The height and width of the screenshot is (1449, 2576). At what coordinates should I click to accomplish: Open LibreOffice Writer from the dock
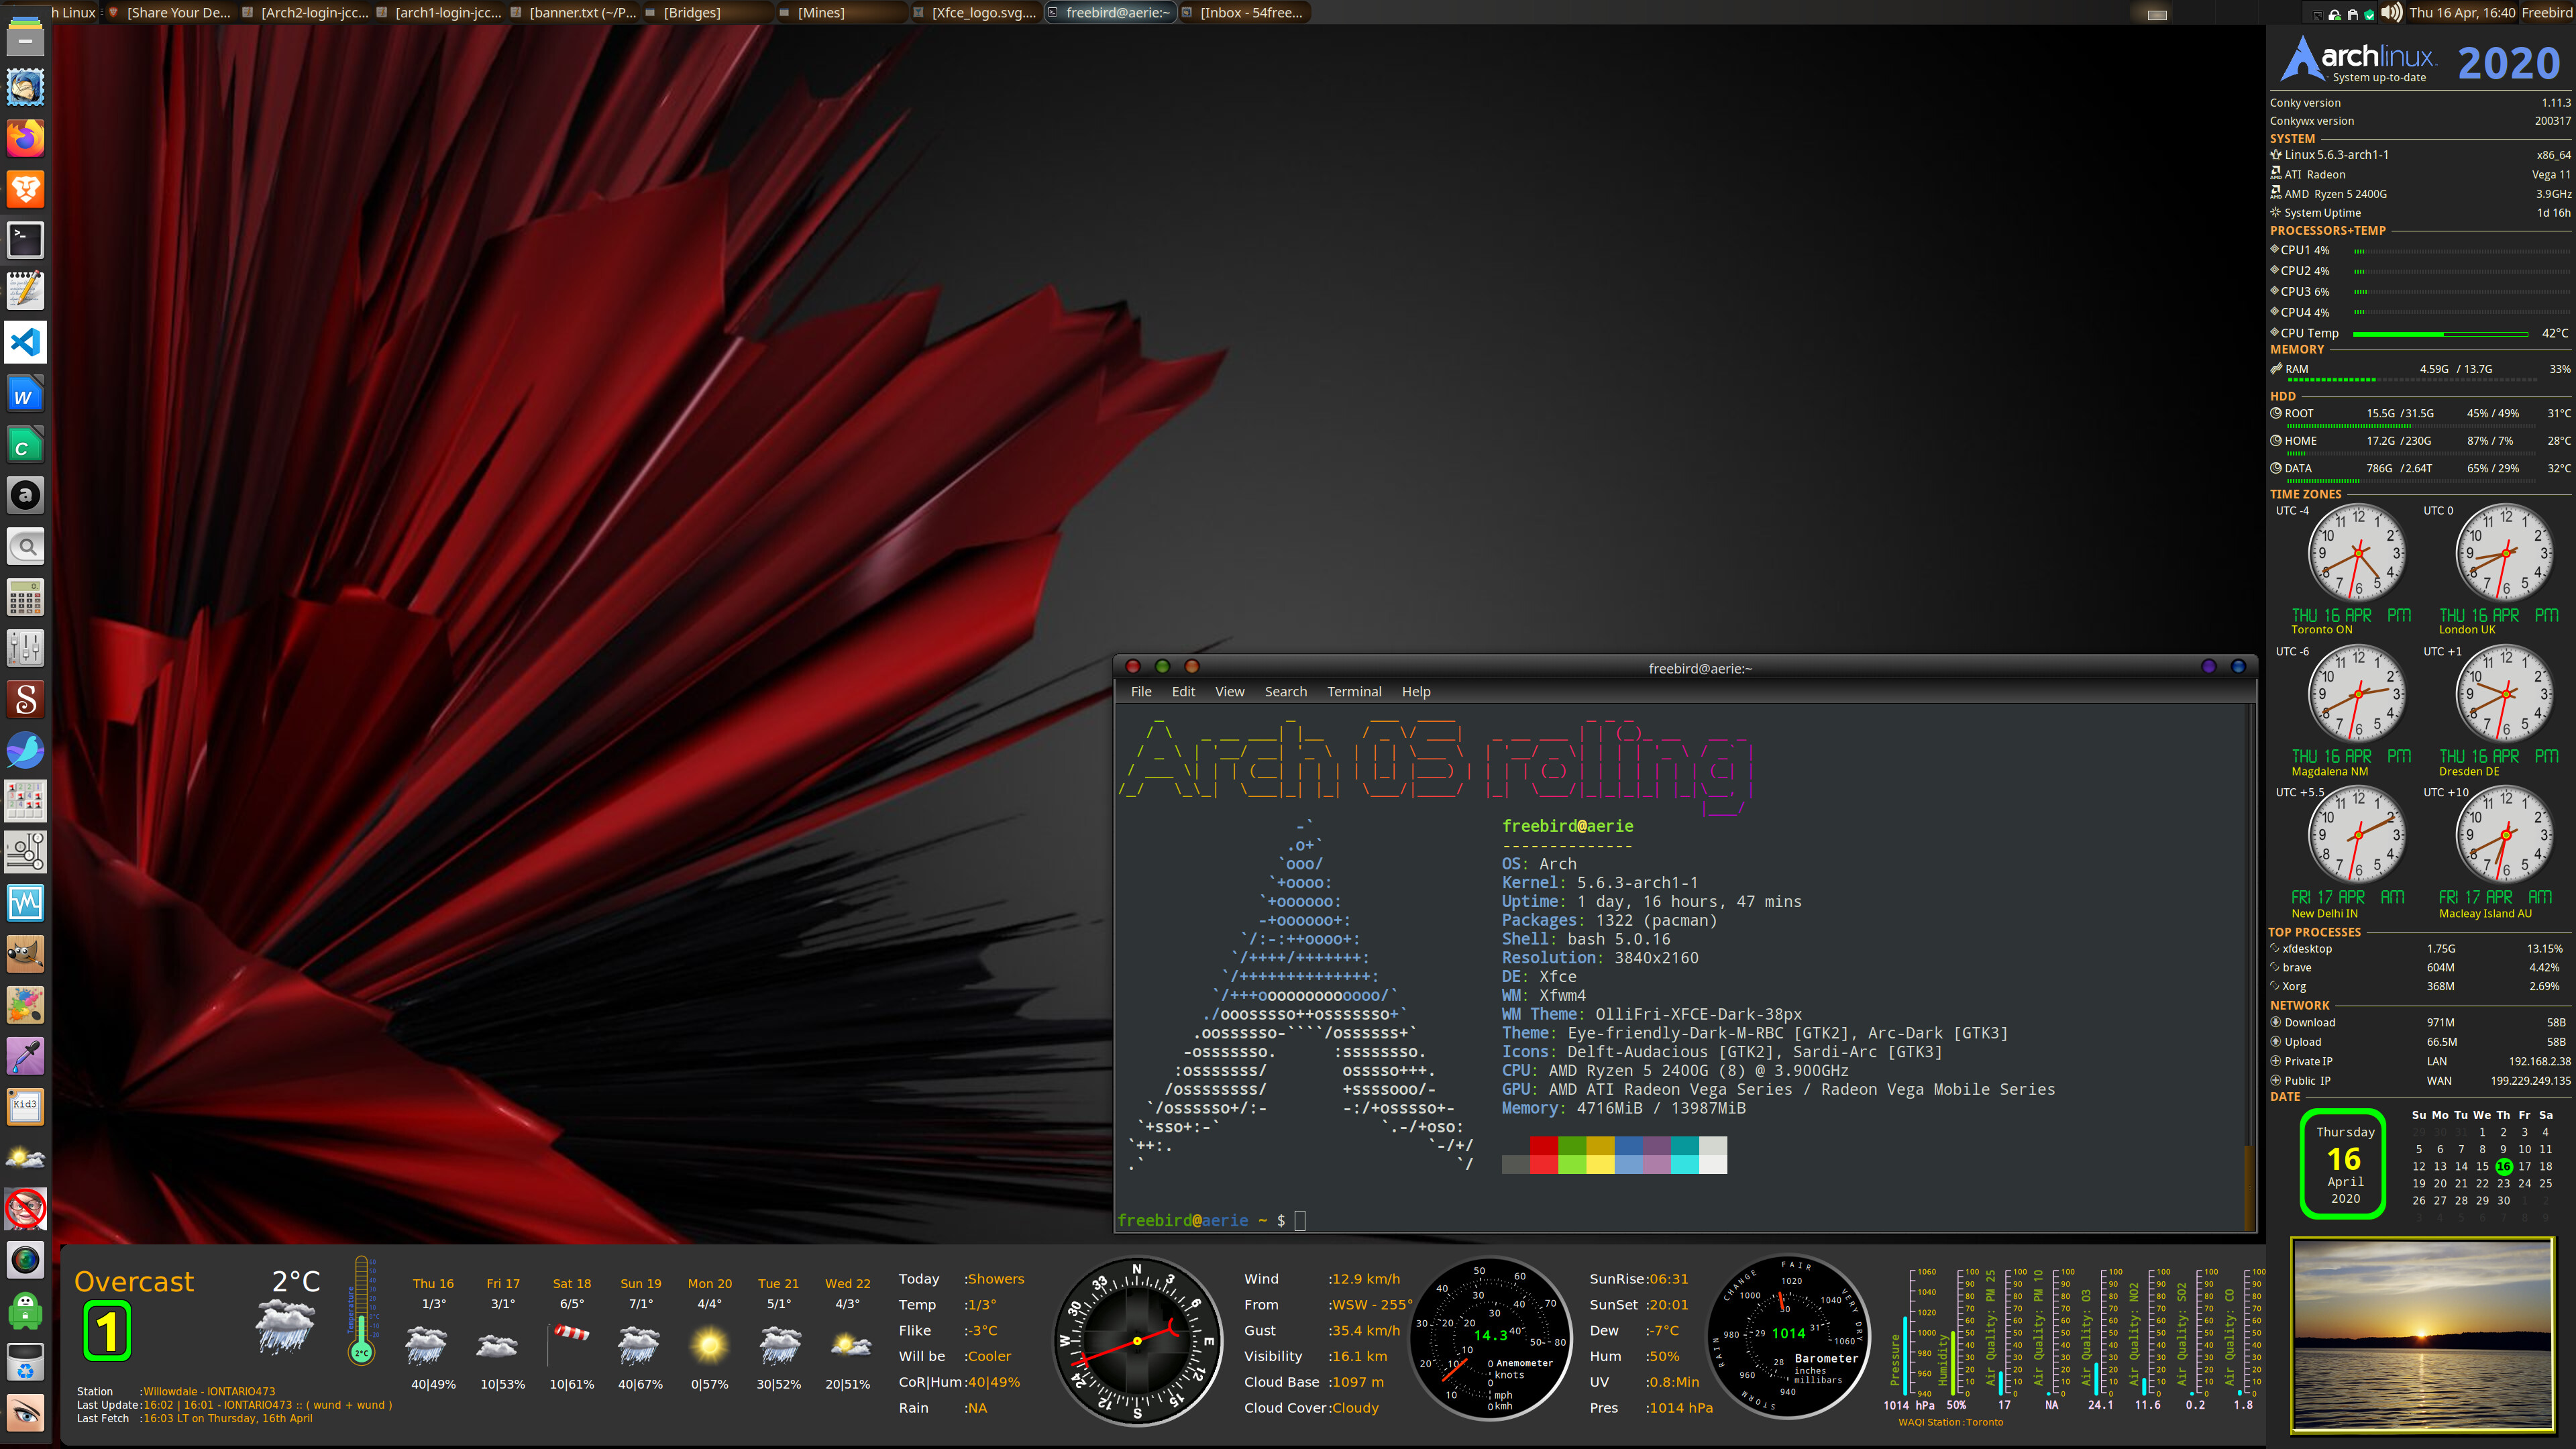[x=25, y=393]
